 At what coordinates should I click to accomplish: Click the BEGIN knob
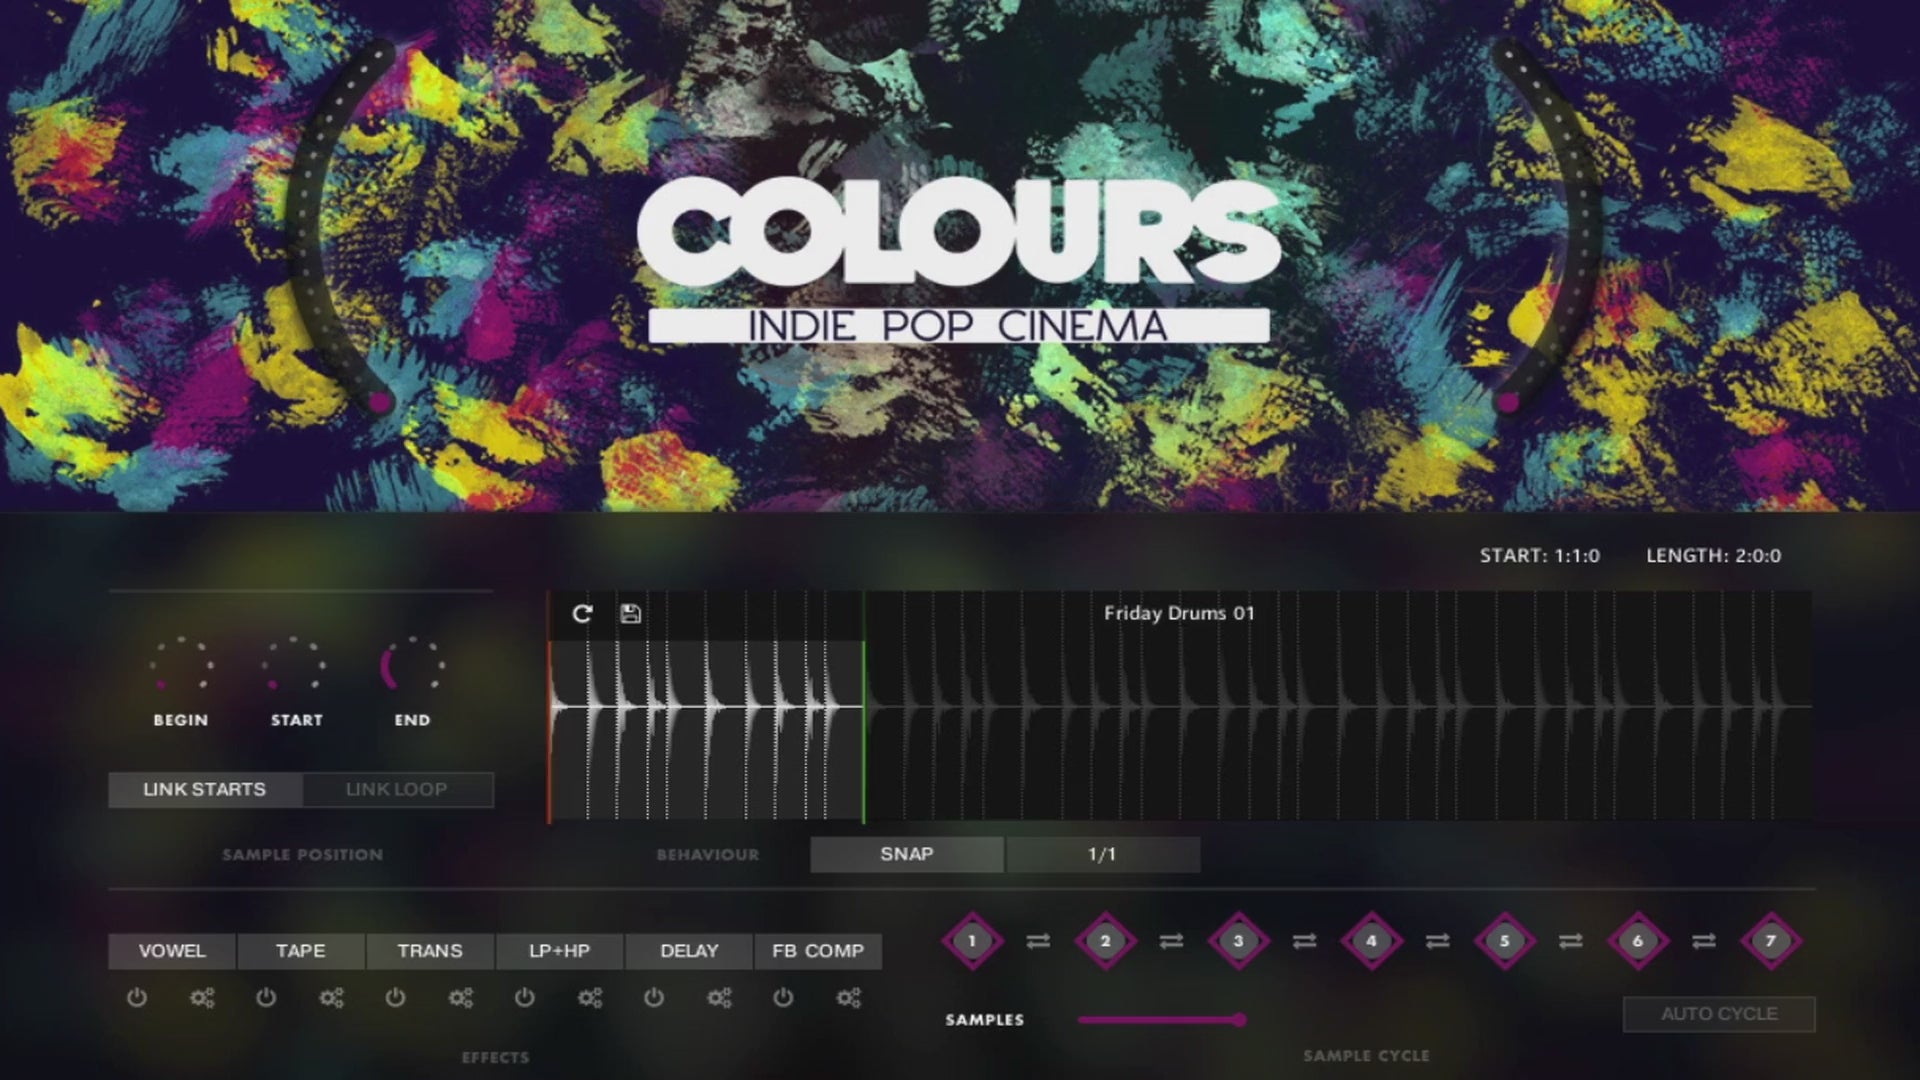(181, 664)
